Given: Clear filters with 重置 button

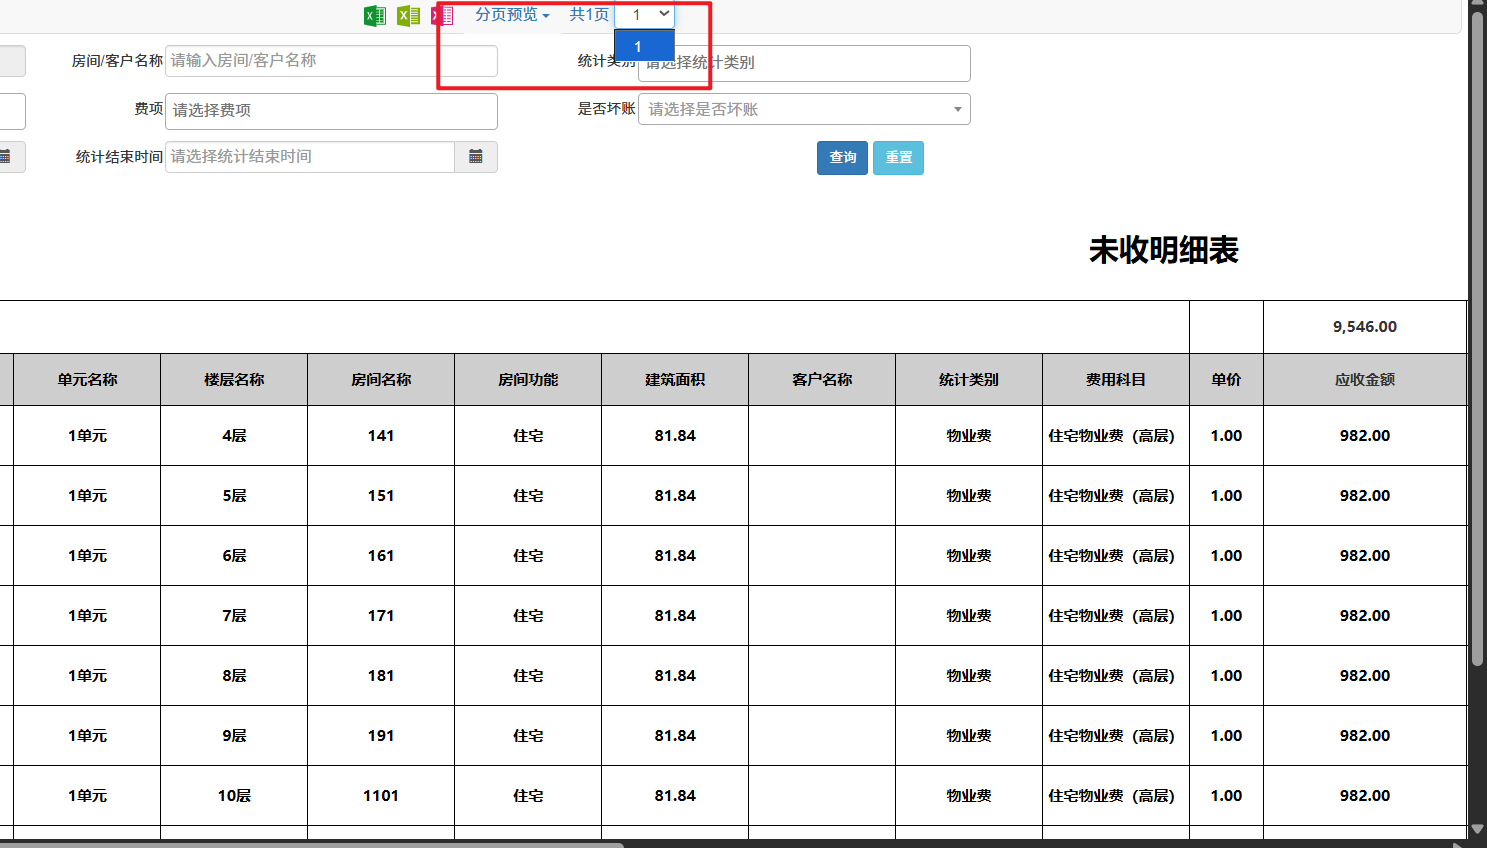Looking at the screenshot, I should (898, 158).
